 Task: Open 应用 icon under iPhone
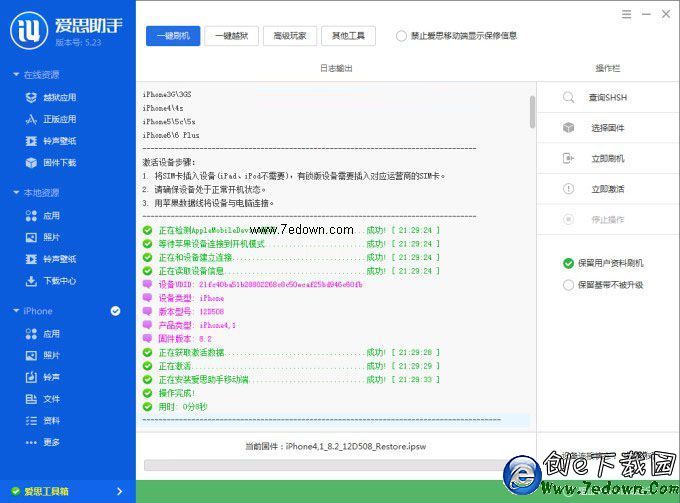[x=31, y=333]
